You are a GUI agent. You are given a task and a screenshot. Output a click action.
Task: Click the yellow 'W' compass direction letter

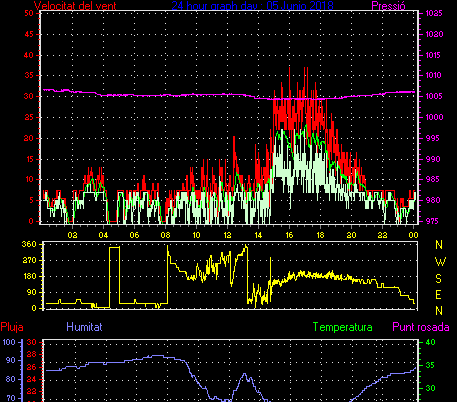[x=440, y=262]
